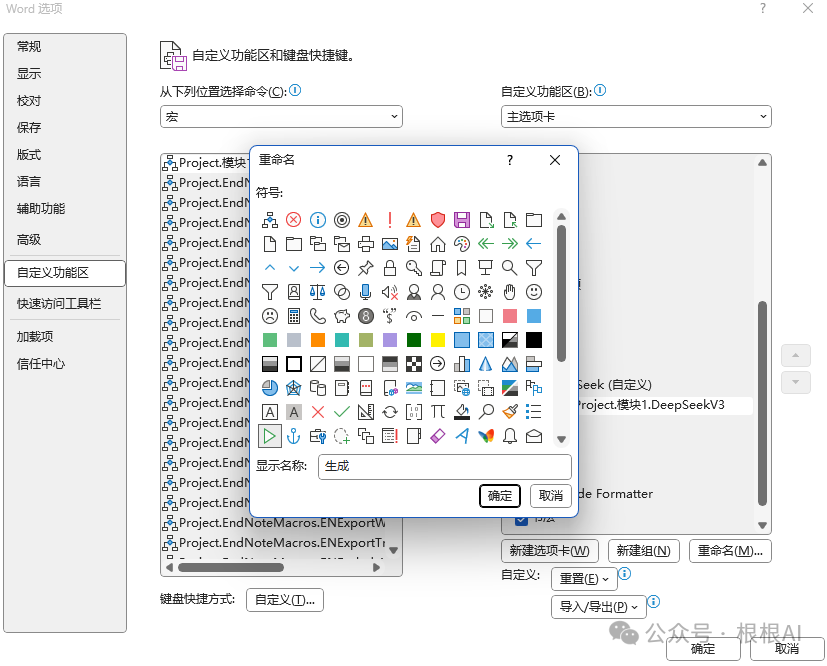Confirm rename by clicking 确定
The height and width of the screenshot is (666, 827).
click(499, 496)
